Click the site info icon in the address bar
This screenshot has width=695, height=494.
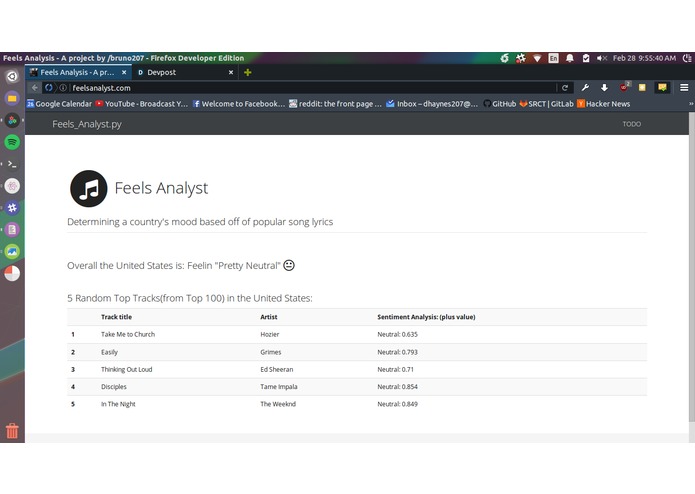[x=63, y=88]
